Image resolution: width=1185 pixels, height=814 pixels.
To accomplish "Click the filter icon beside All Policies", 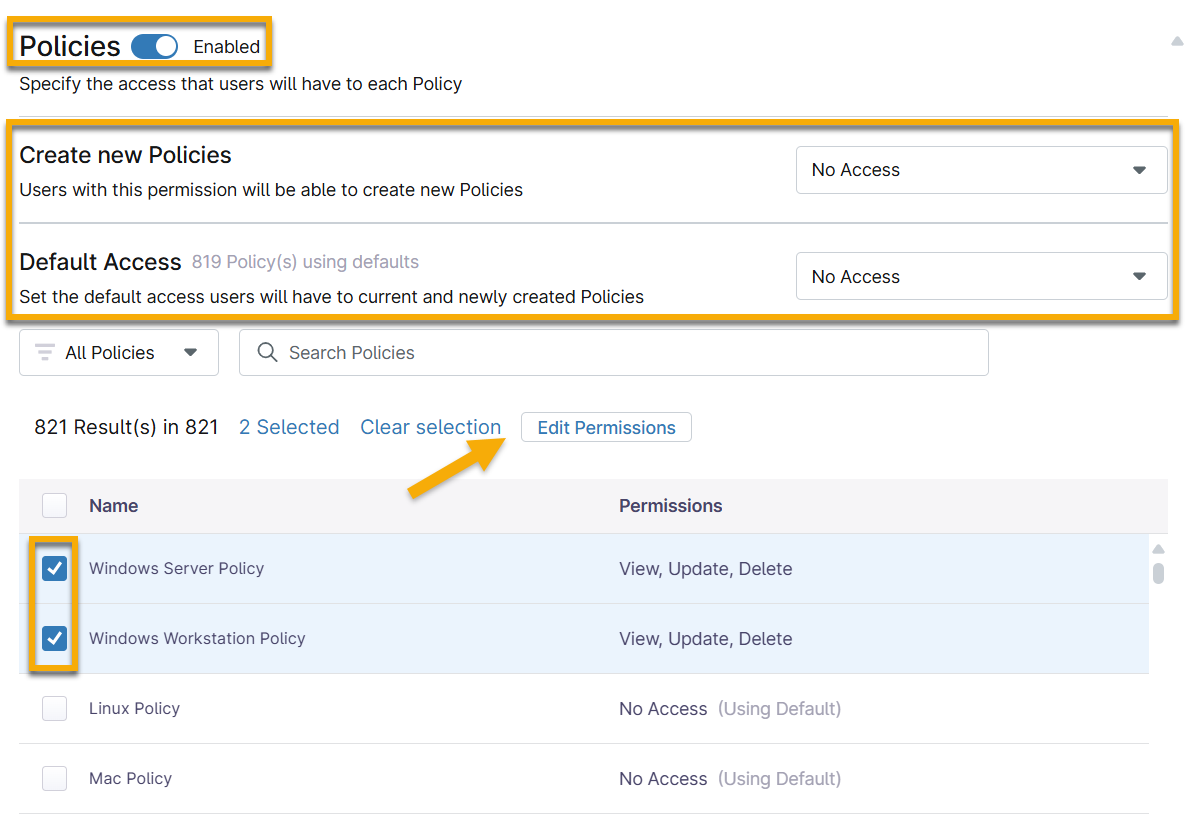I will coord(44,353).
